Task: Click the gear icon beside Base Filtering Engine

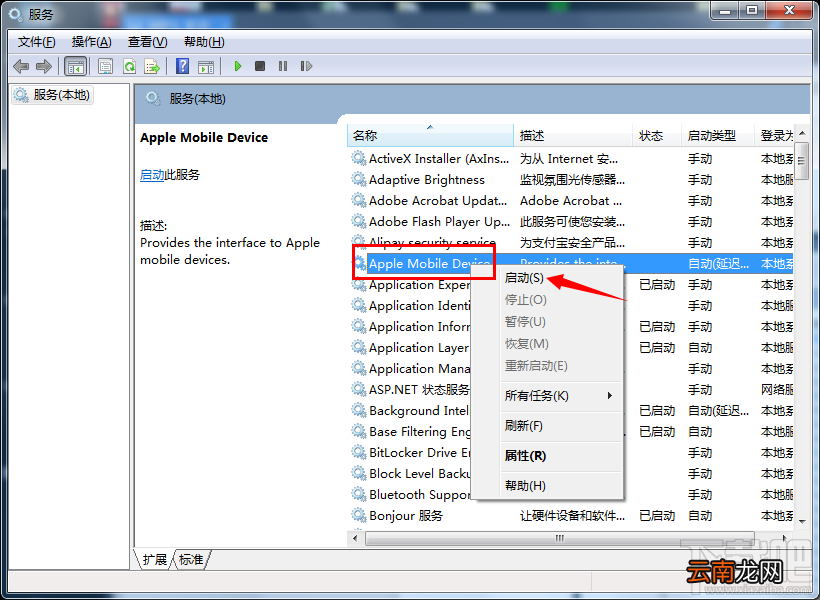Action: tap(358, 431)
